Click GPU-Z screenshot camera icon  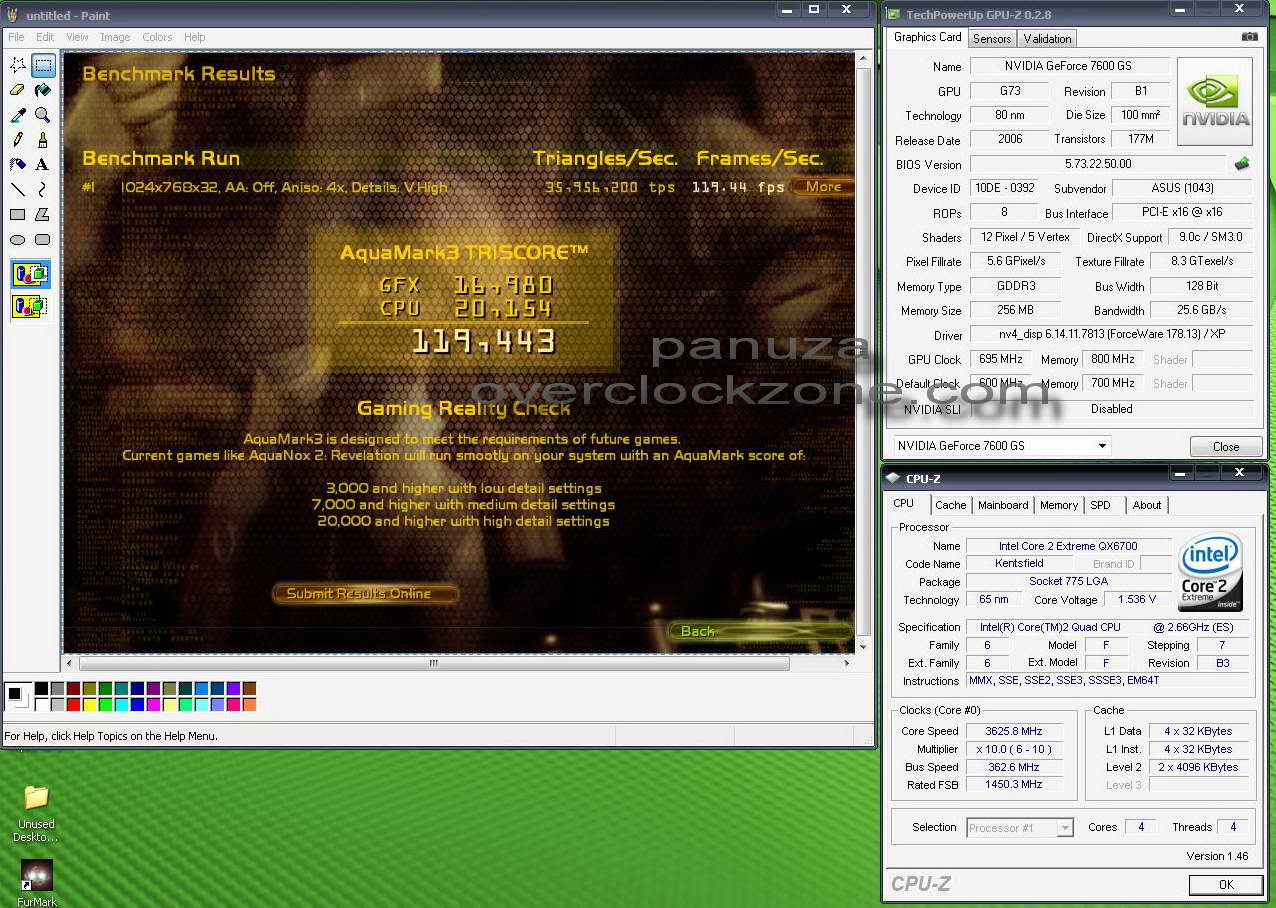pyautogui.click(x=1250, y=37)
